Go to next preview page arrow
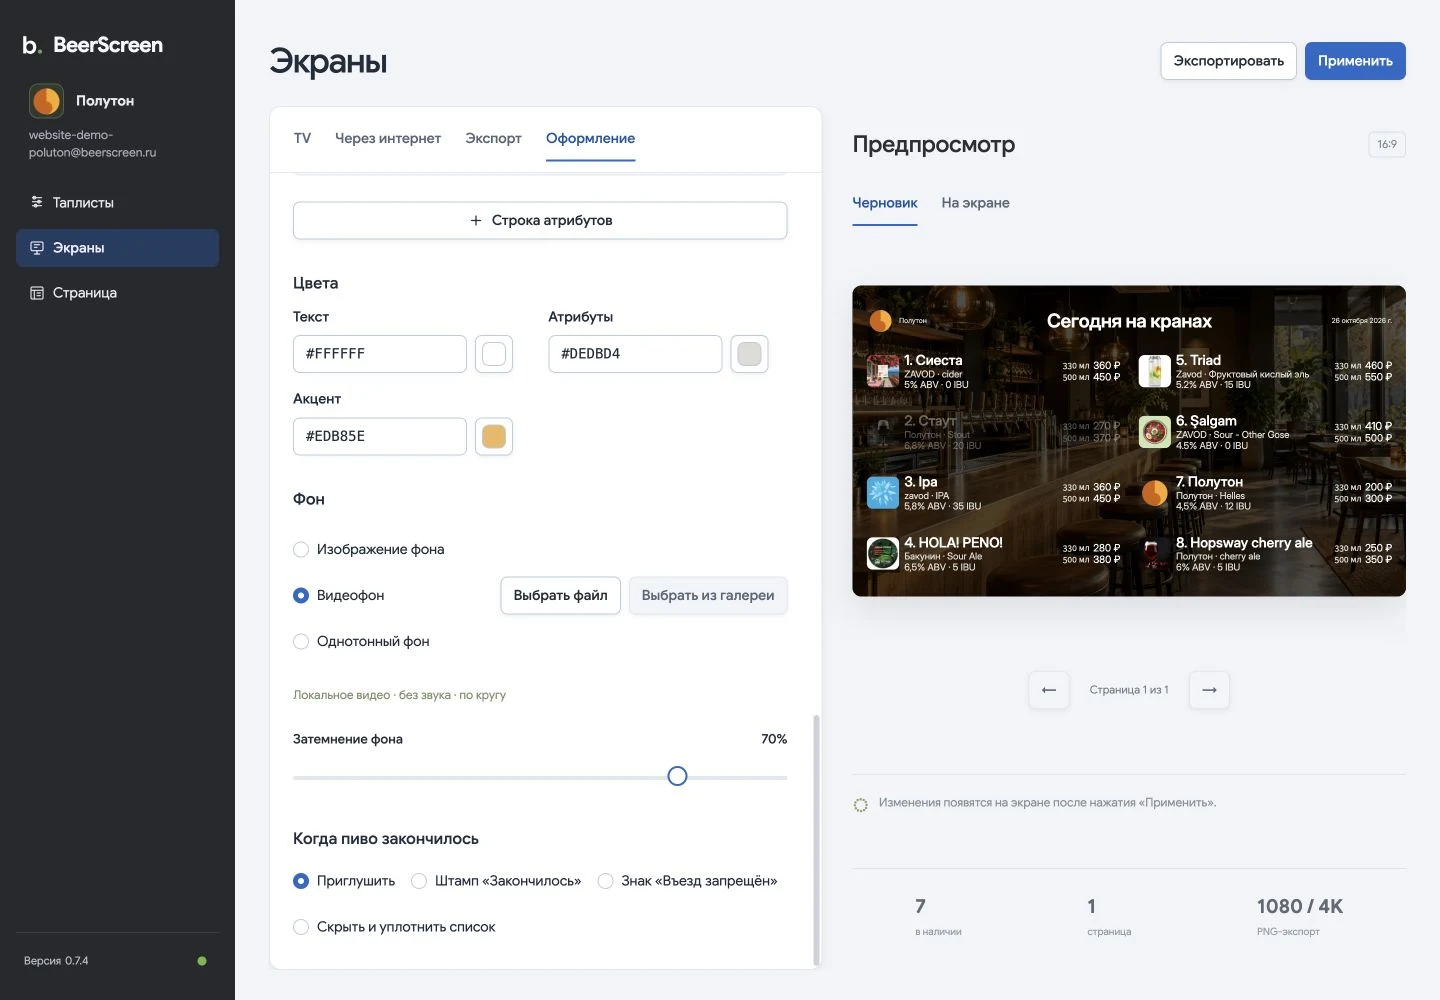 coord(1209,690)
